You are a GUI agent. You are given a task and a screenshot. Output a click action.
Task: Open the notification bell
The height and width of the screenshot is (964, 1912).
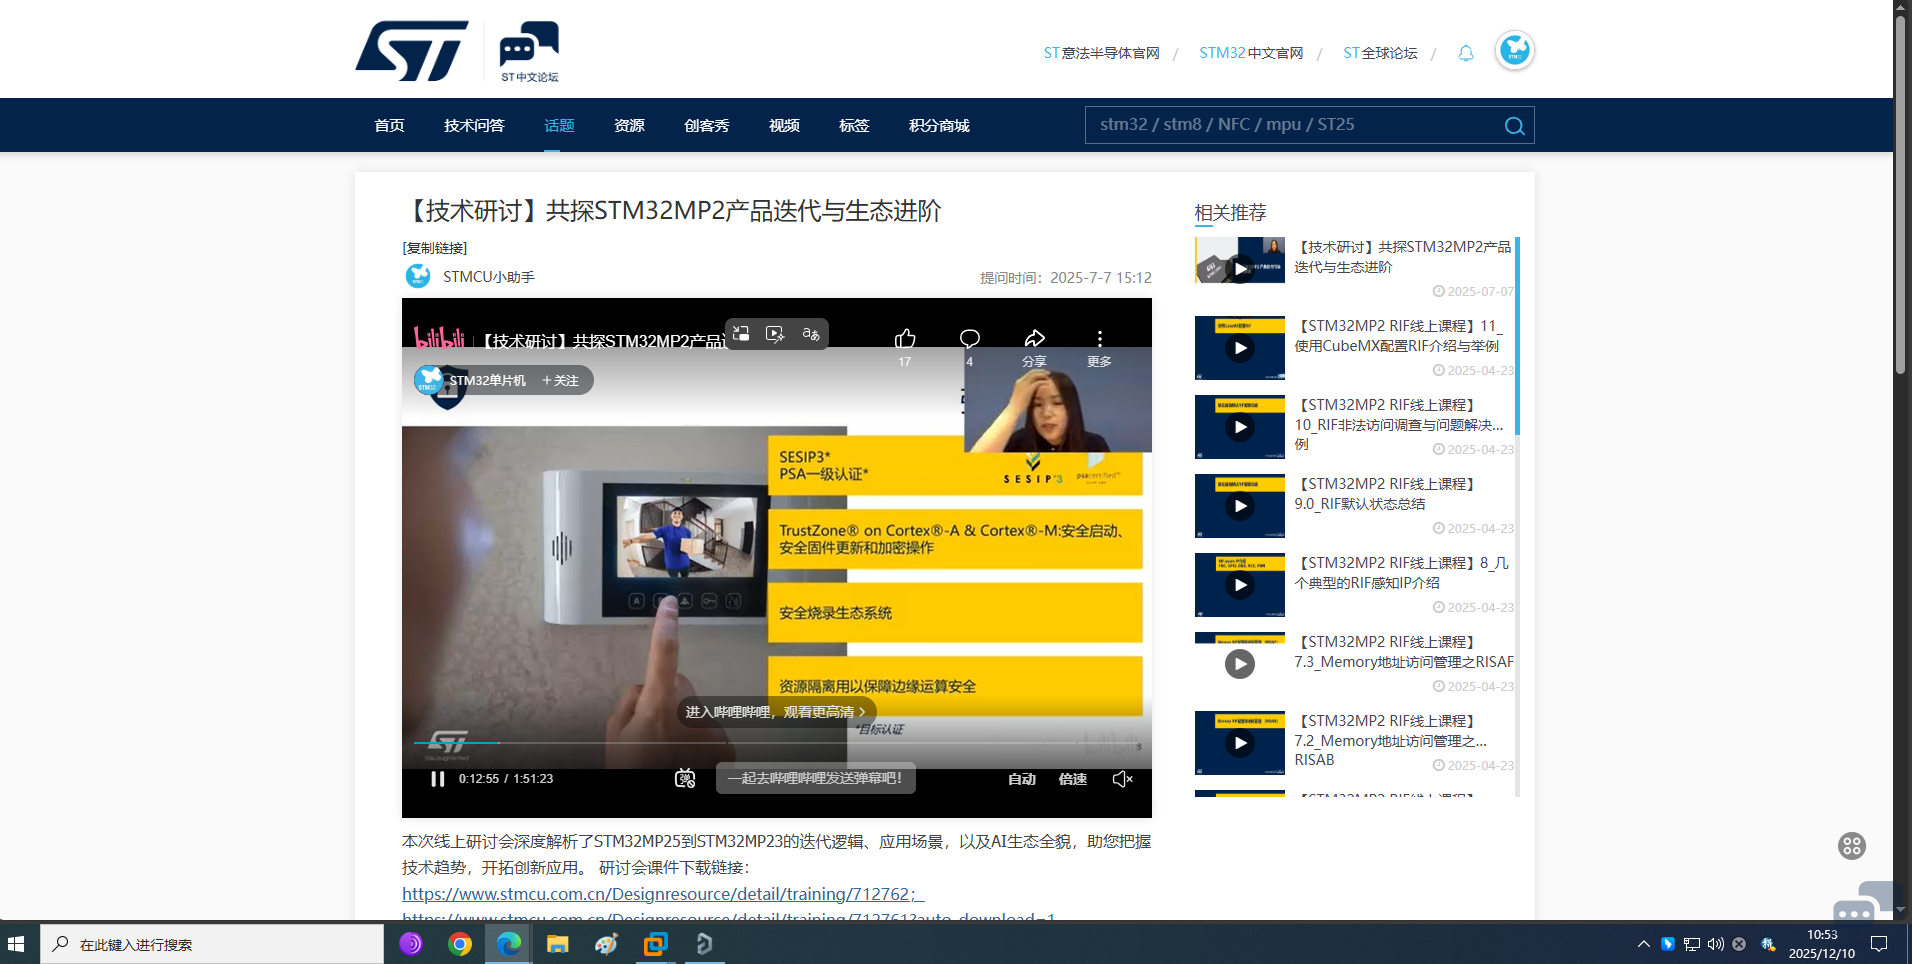1466,53
